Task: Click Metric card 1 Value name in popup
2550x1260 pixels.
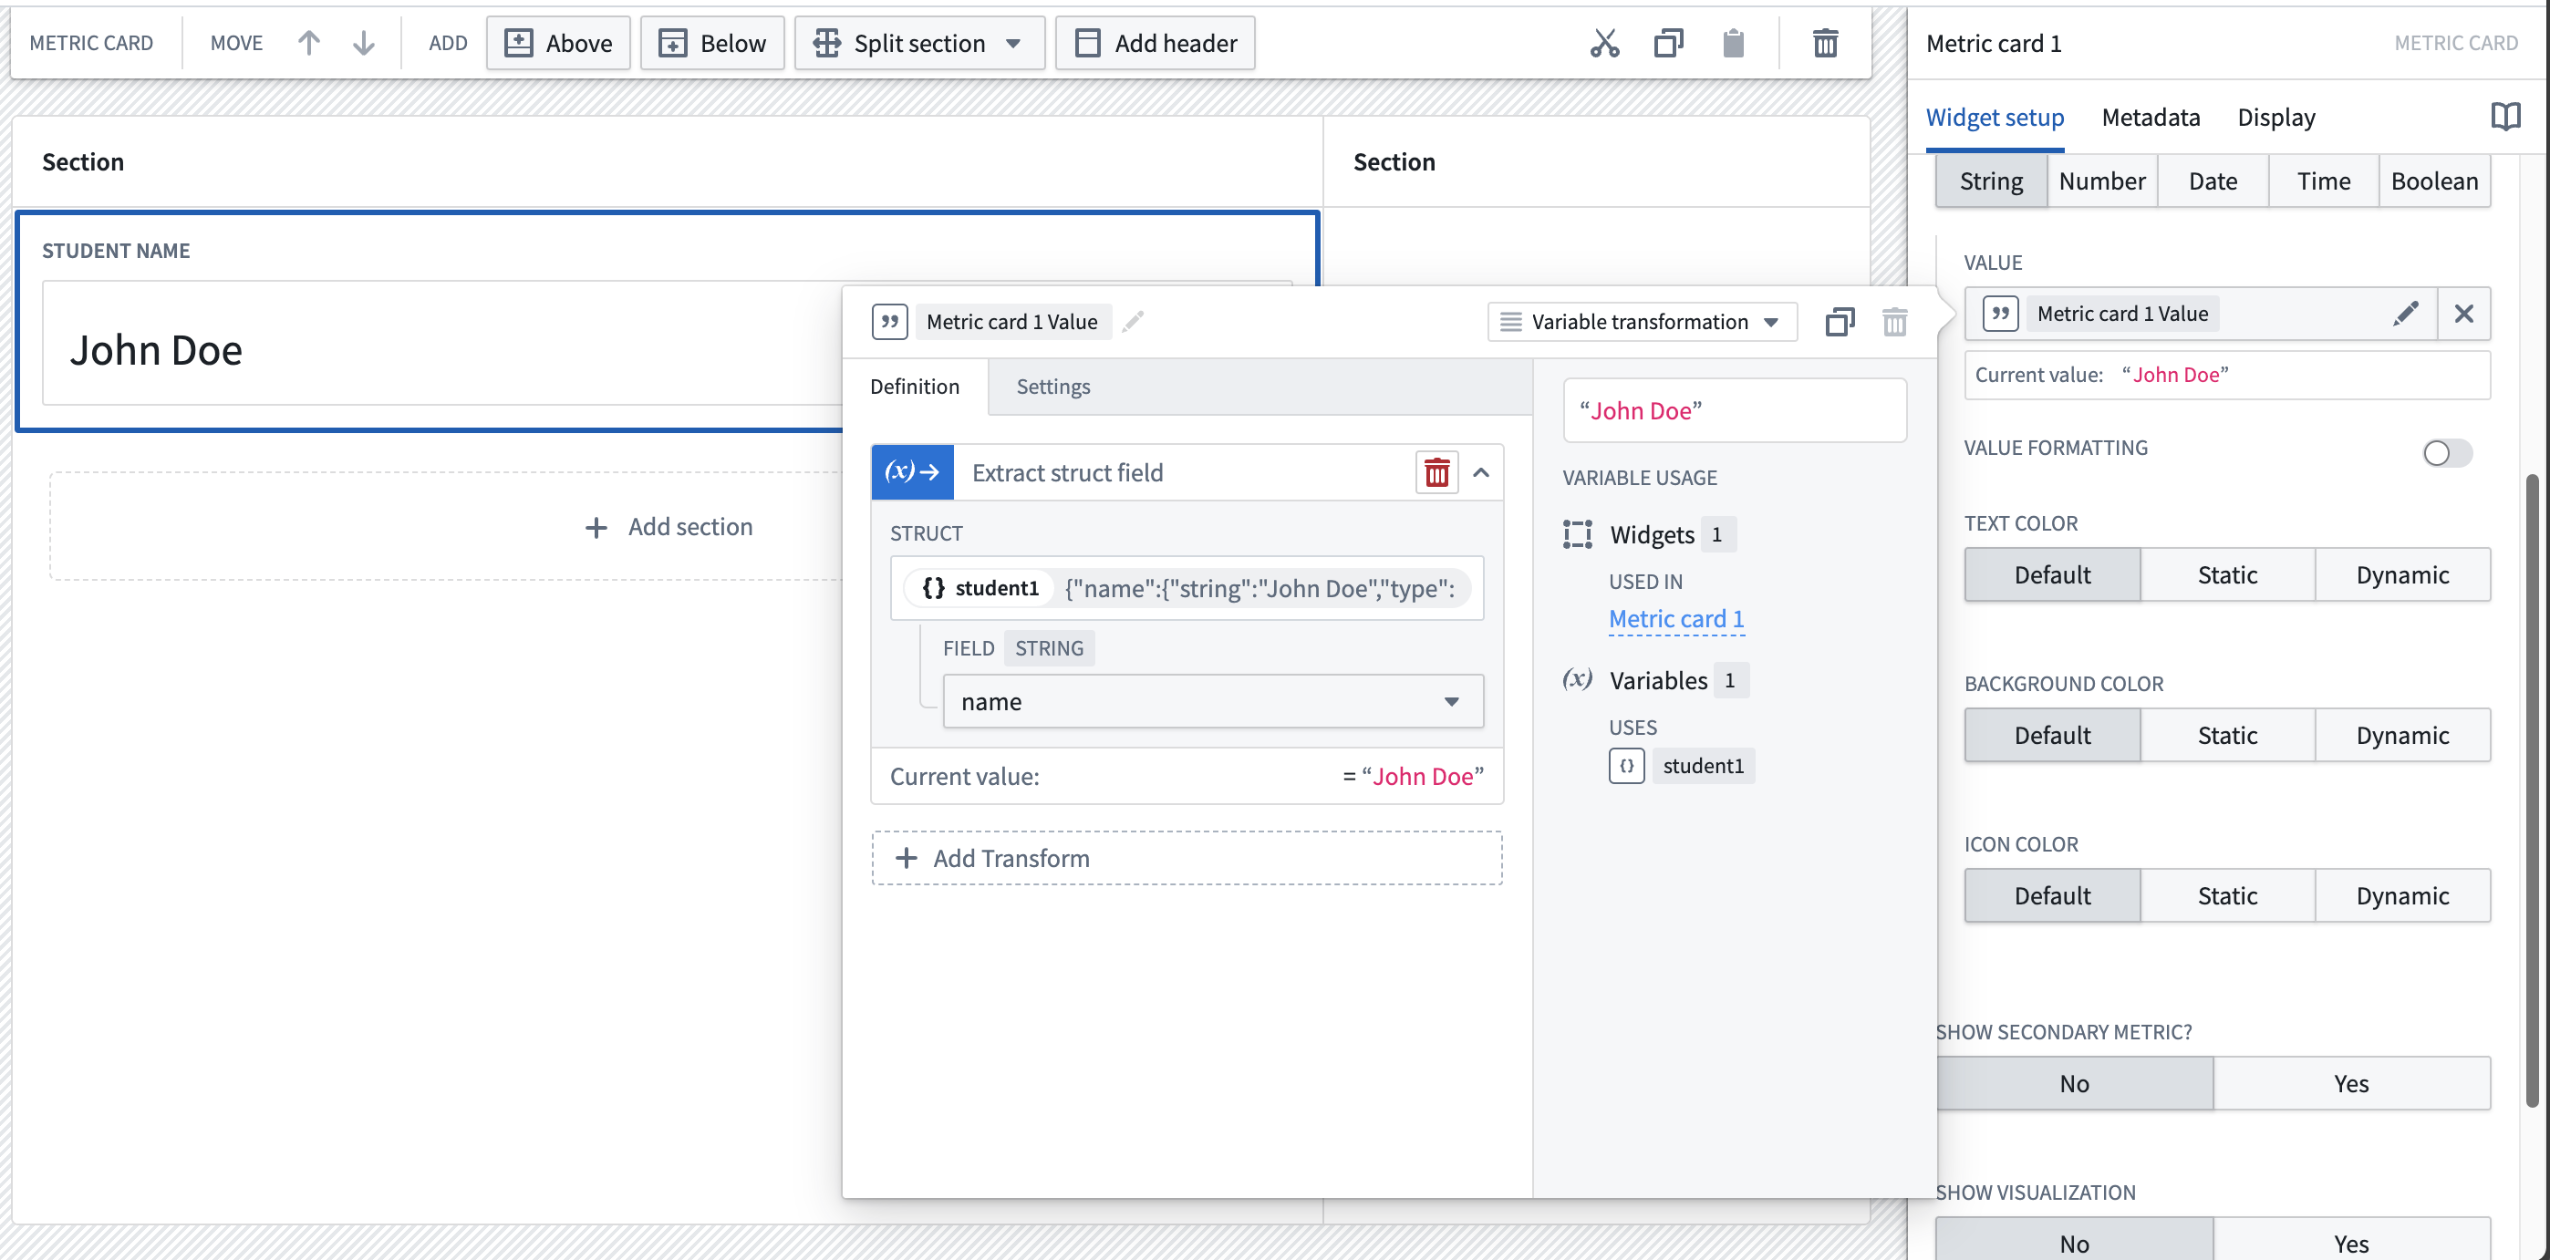Action: click(x=1012, y=322)
